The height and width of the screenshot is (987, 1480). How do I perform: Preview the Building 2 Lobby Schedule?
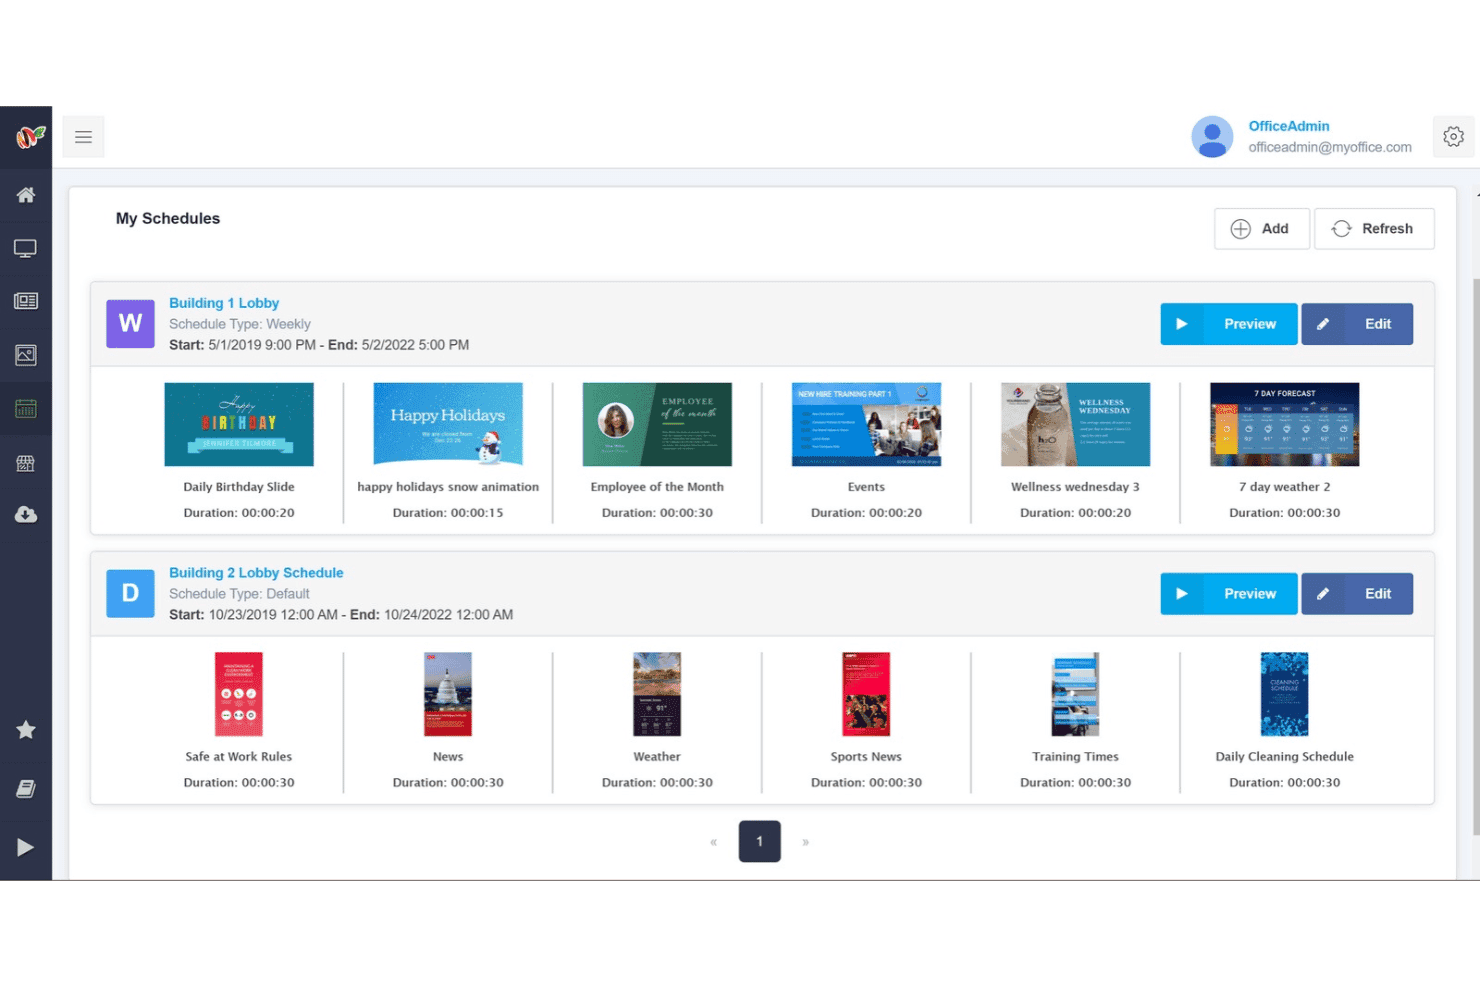point(1229,594)
